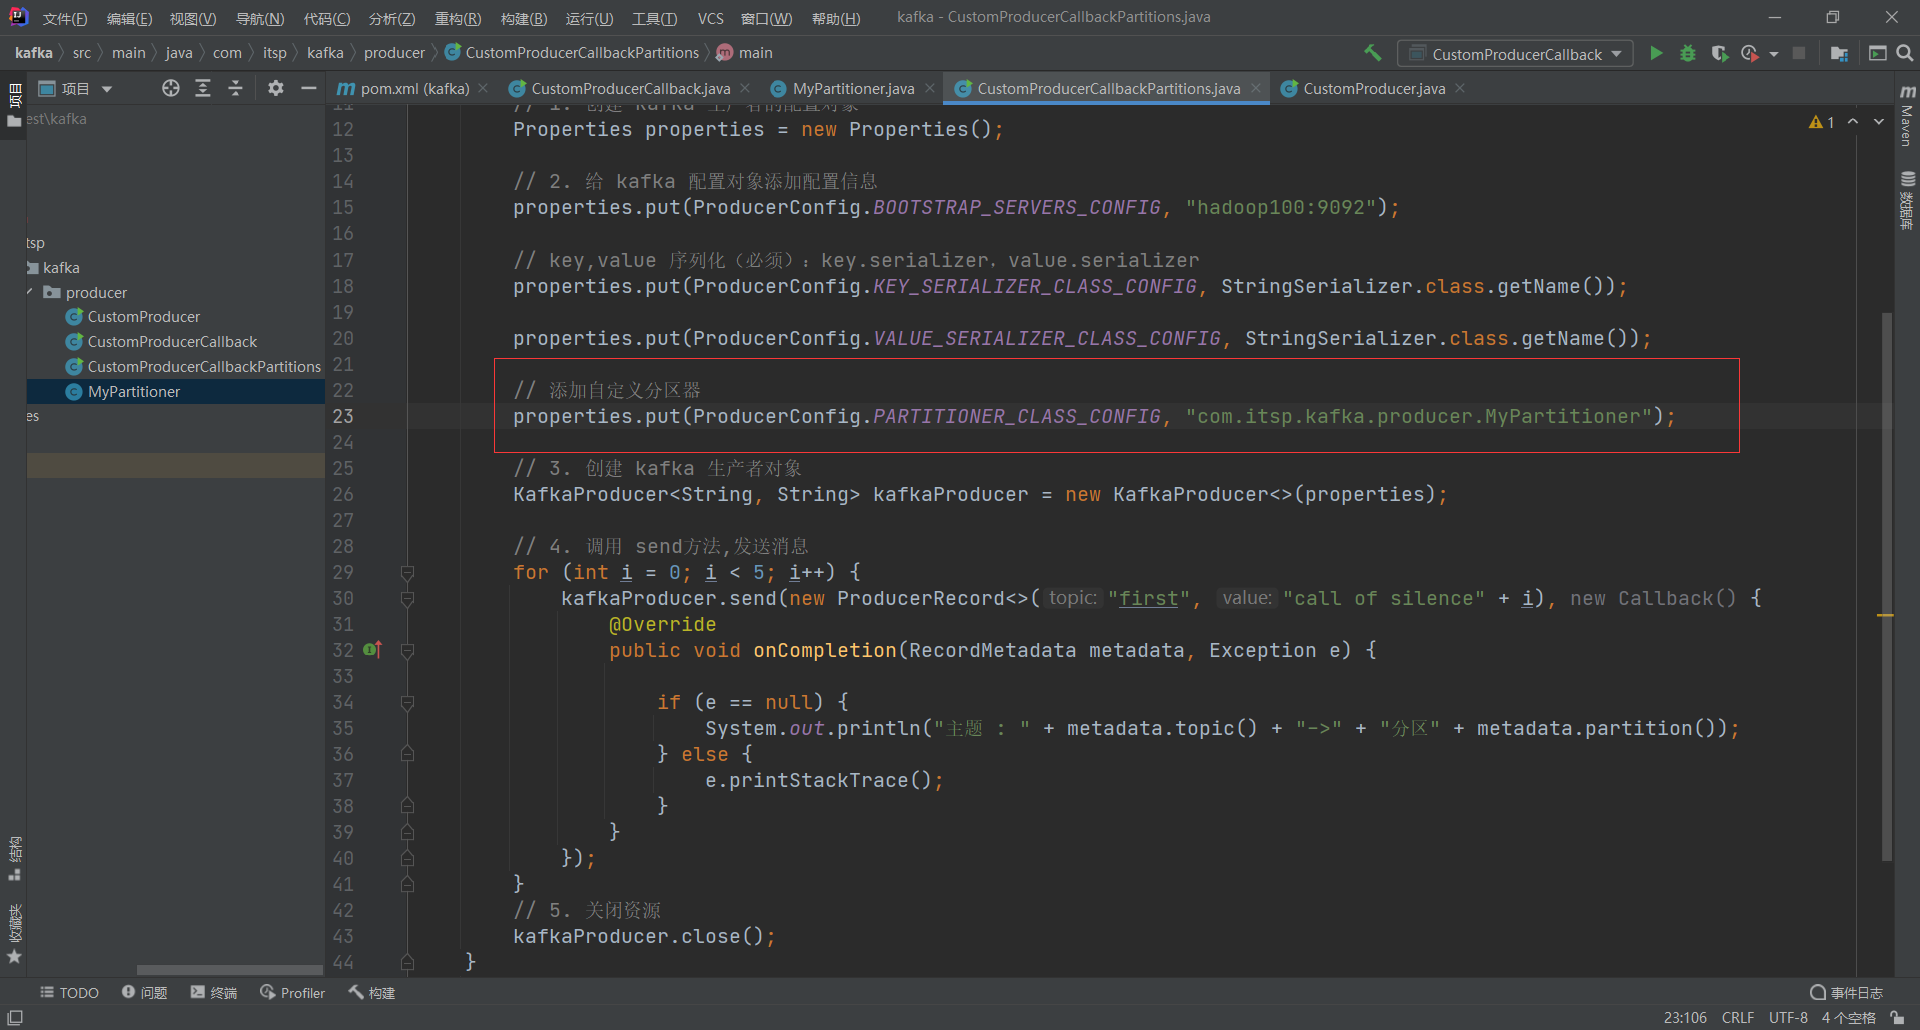Click Collapse All icon in project panel

tap(235, 88)
